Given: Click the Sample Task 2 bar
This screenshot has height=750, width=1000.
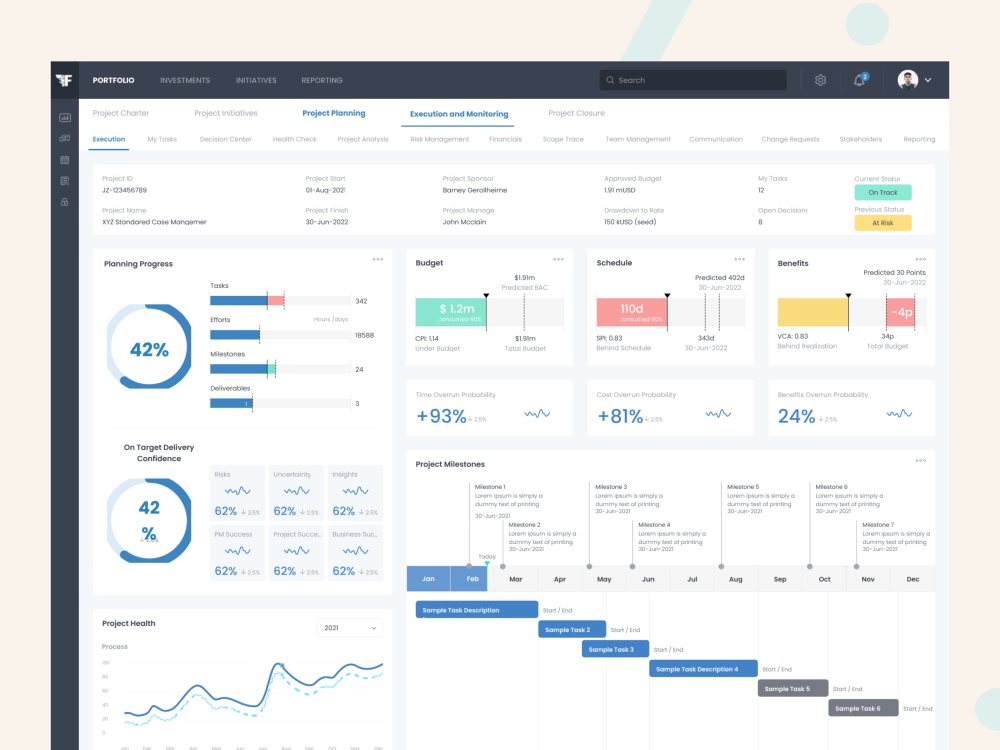Looking at the screenshot, I should [571, 629].
